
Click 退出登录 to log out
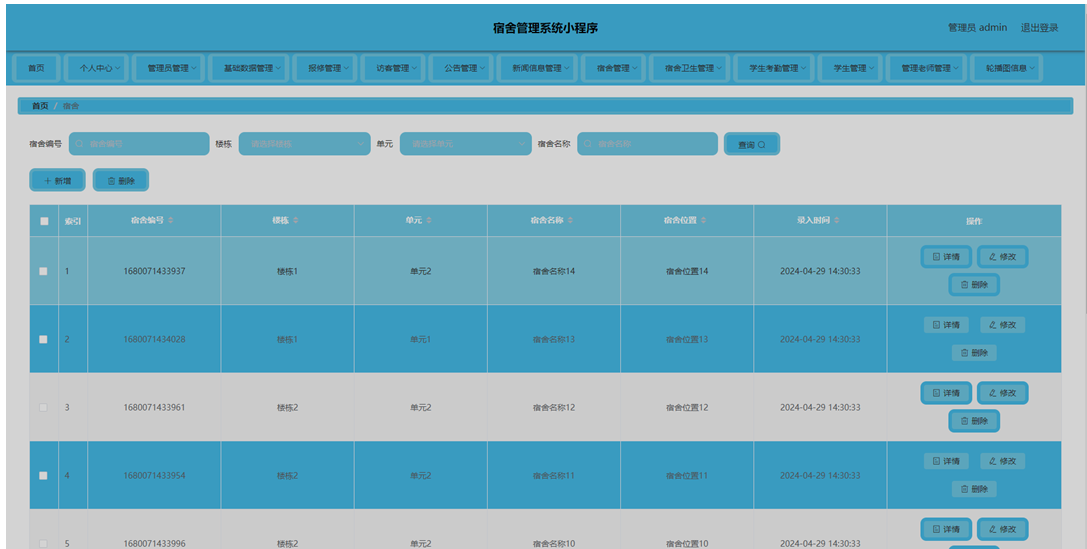(1039, 28)
